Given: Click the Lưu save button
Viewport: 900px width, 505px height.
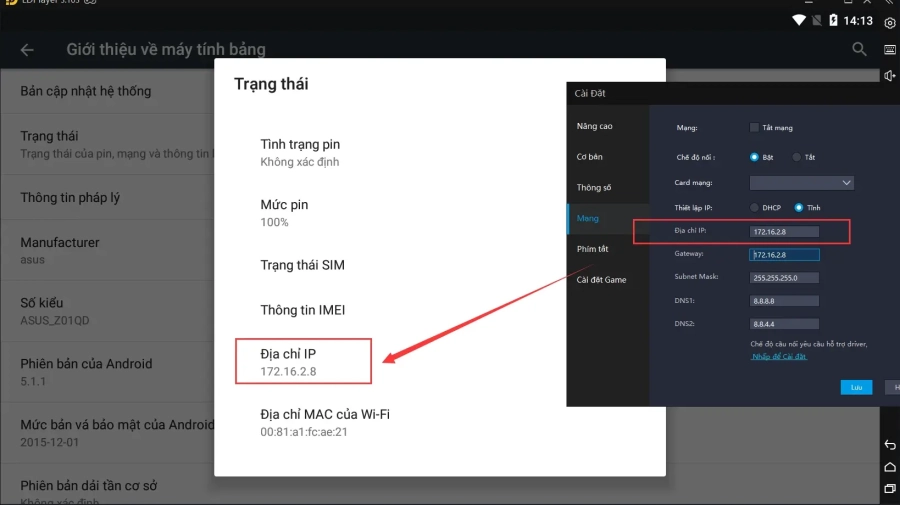Looking at the screenshot, I should coord(856,387).
